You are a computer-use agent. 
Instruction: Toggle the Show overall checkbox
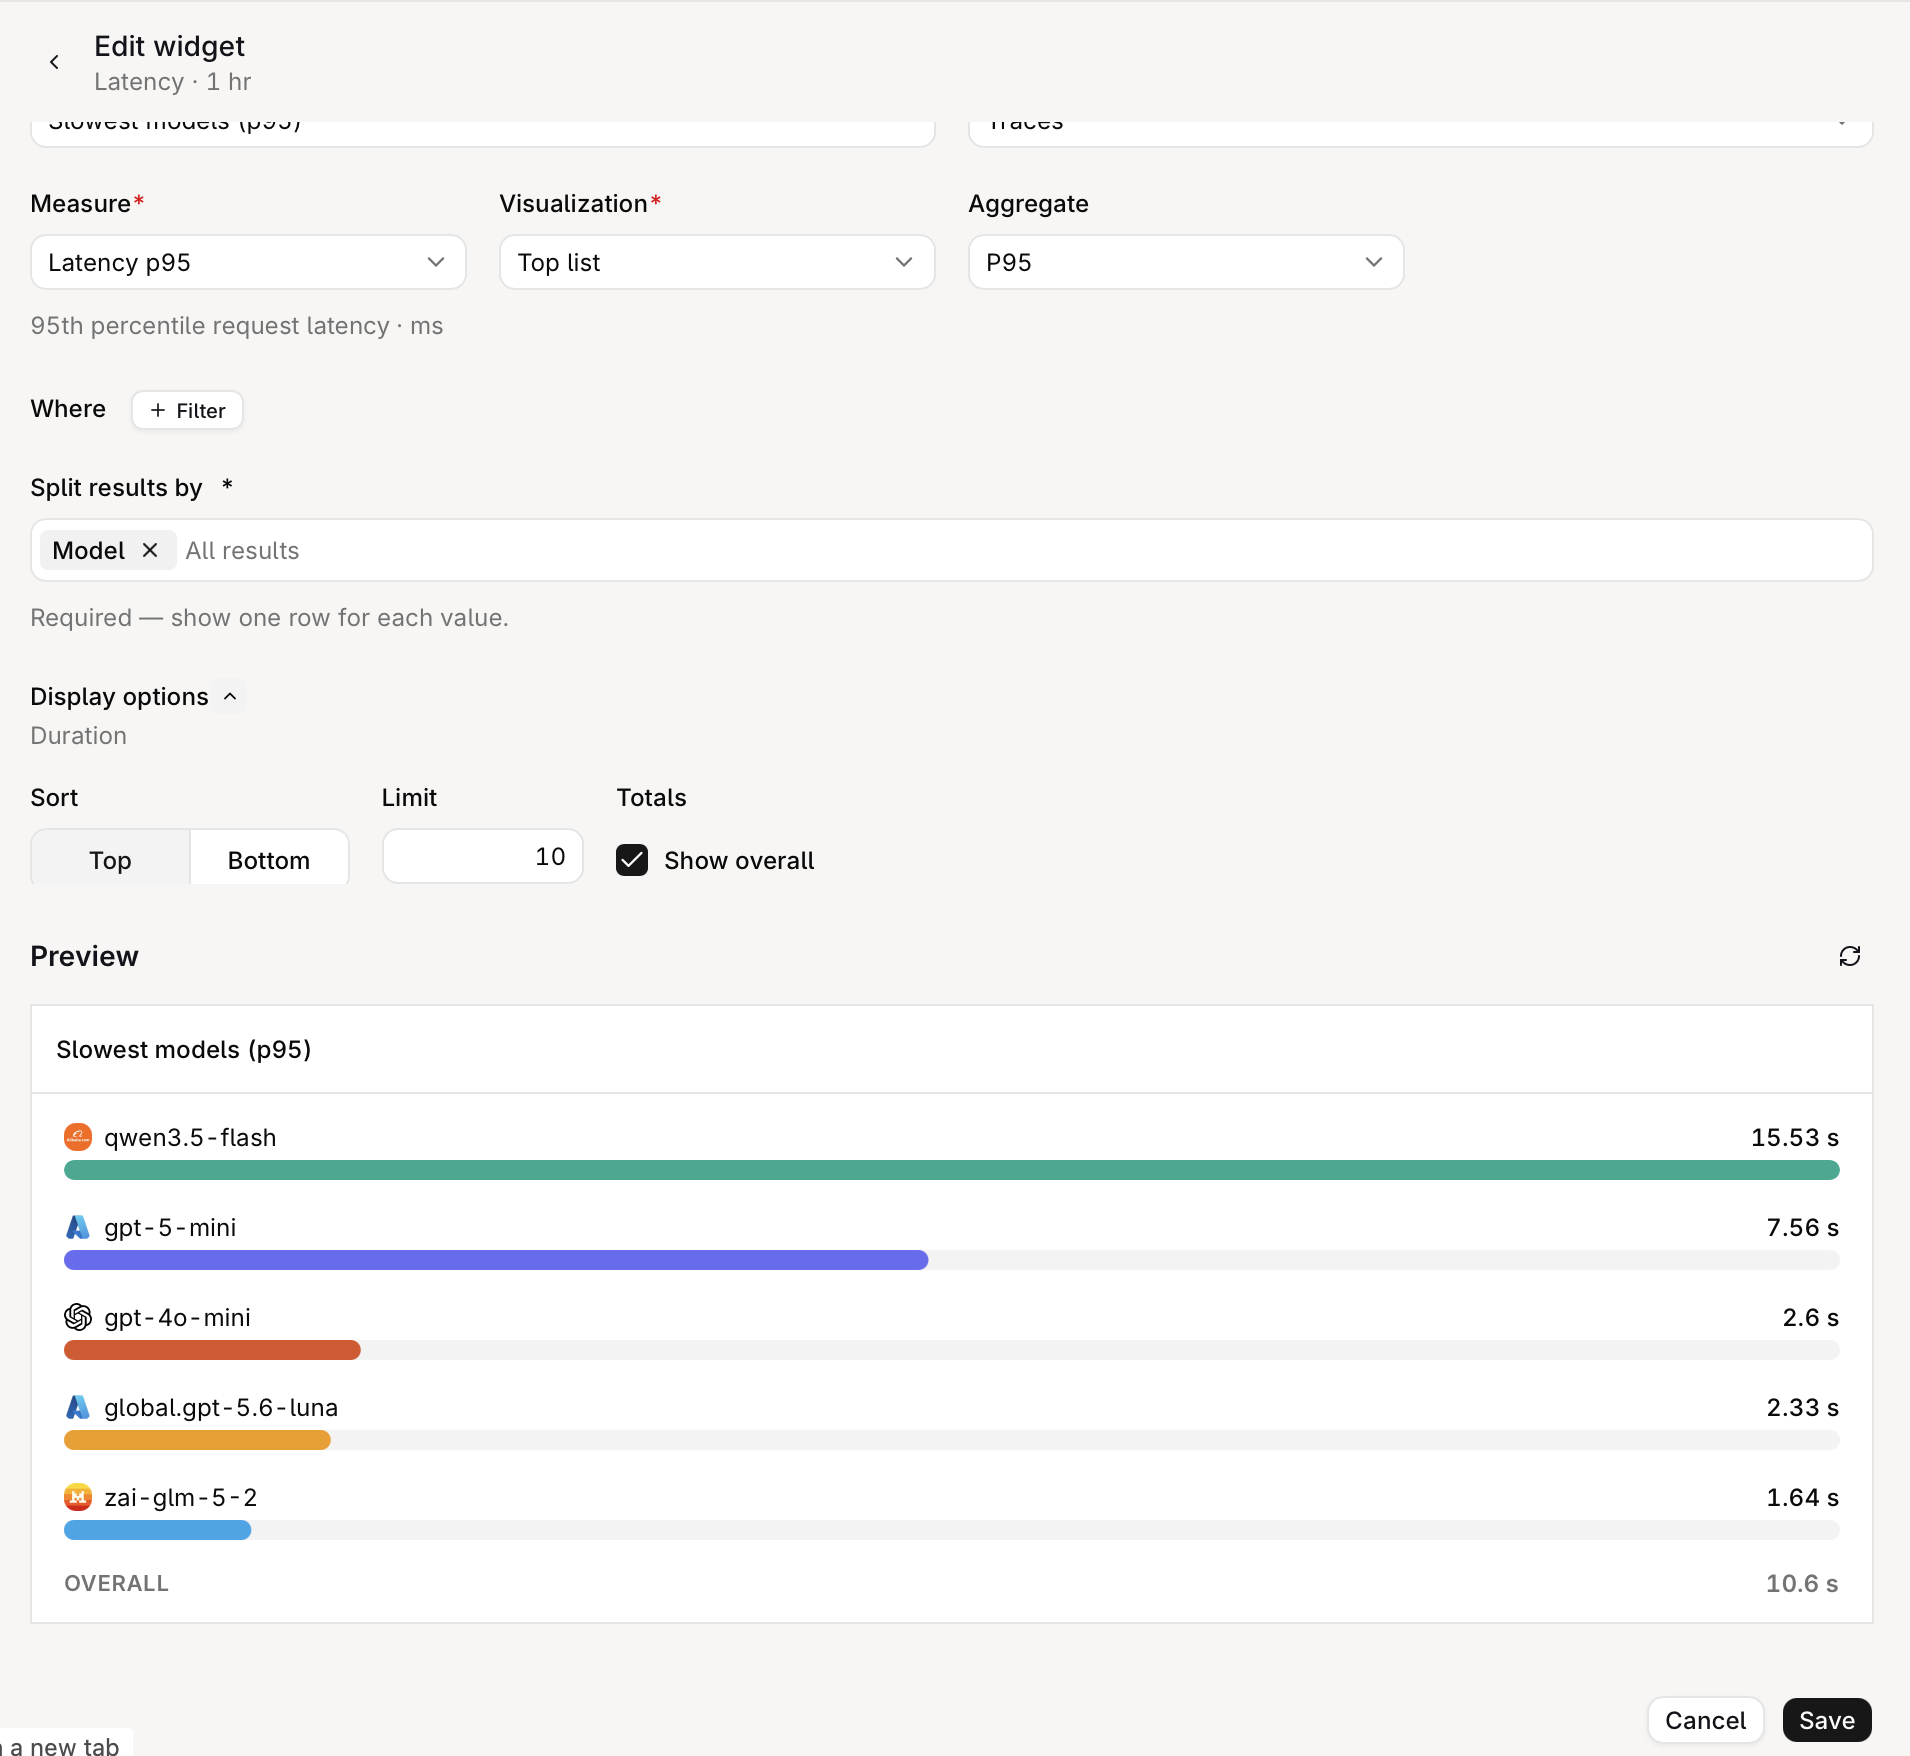click(x=632, y=860)
